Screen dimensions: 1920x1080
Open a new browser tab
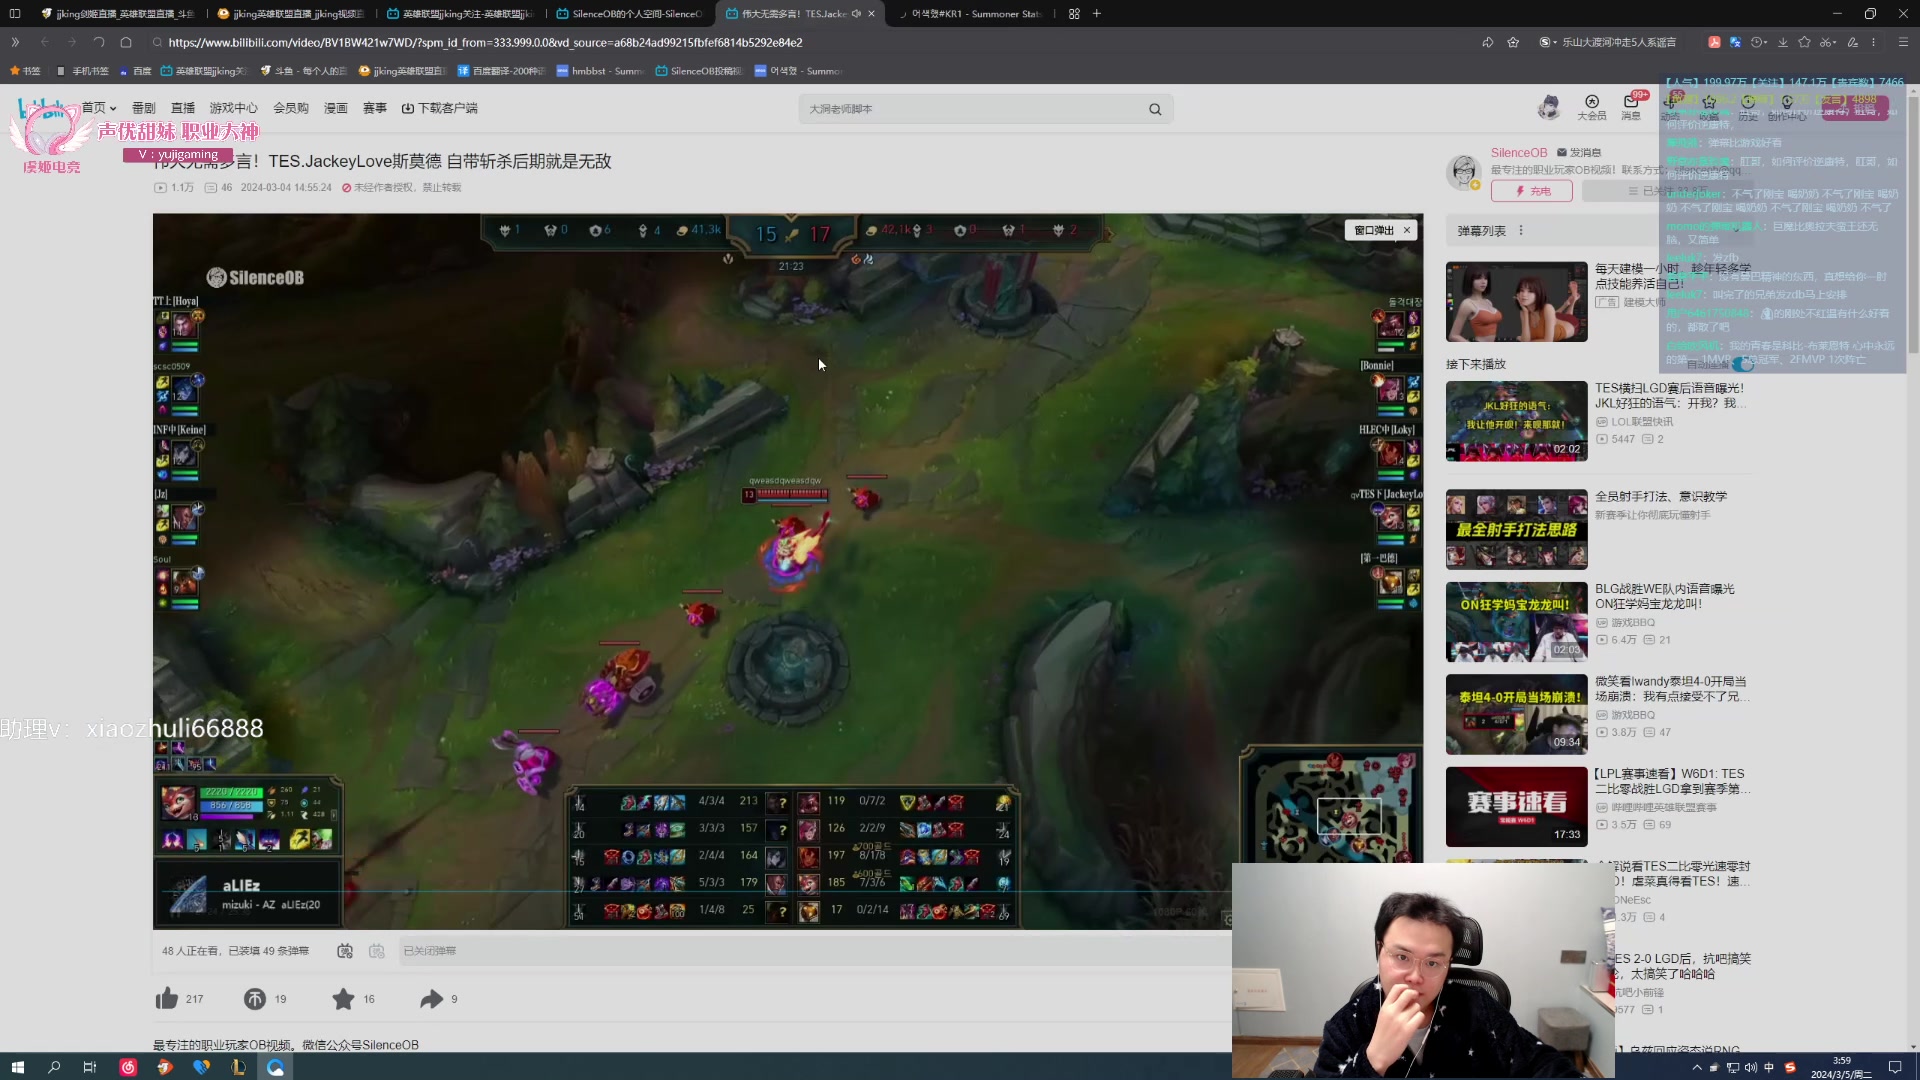(1097, 13)
